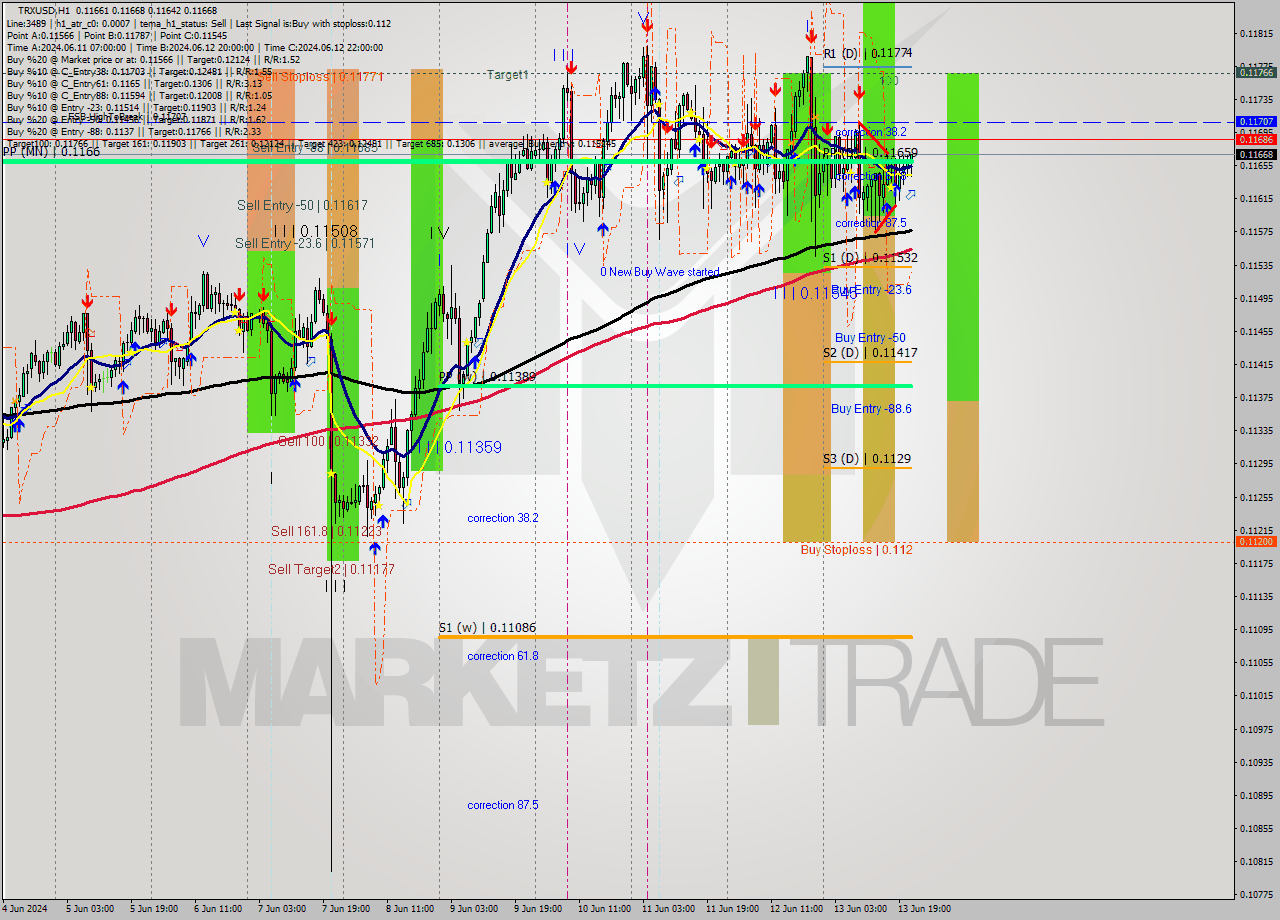Screen dimensions: 1280x920
Task: Click the '13 Jun 19:00' time axis label
Action: 924,909
